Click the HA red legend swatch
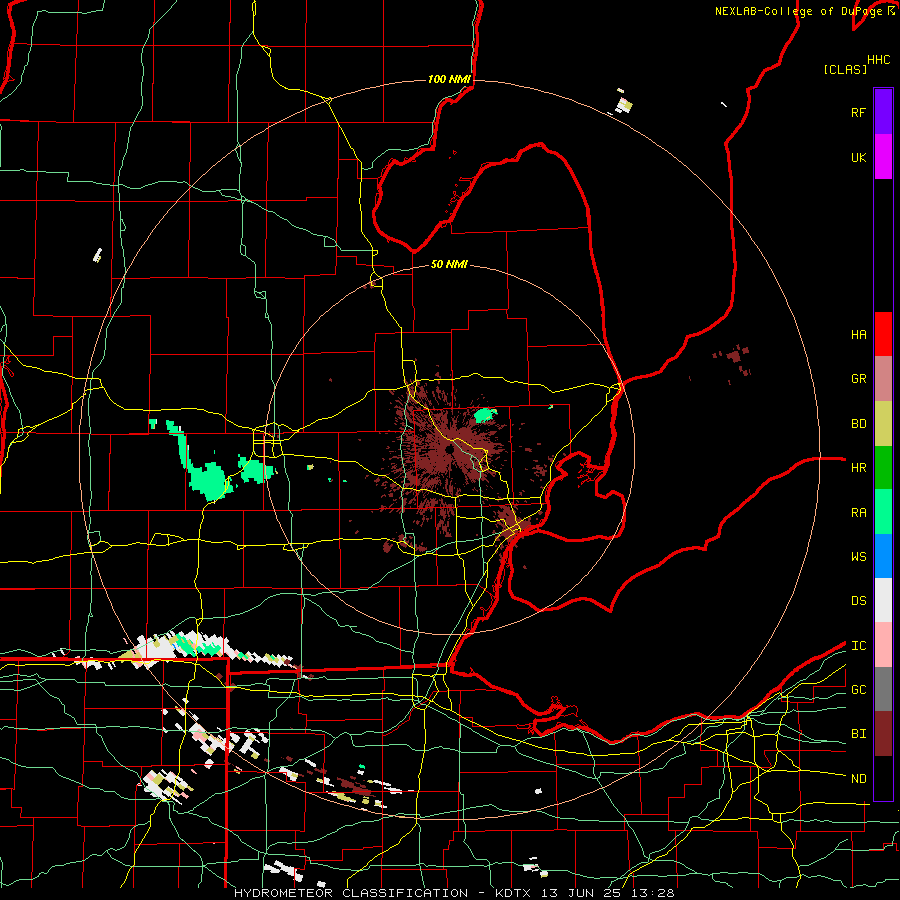Screen dimensions: 900x900 click(883, 334)
